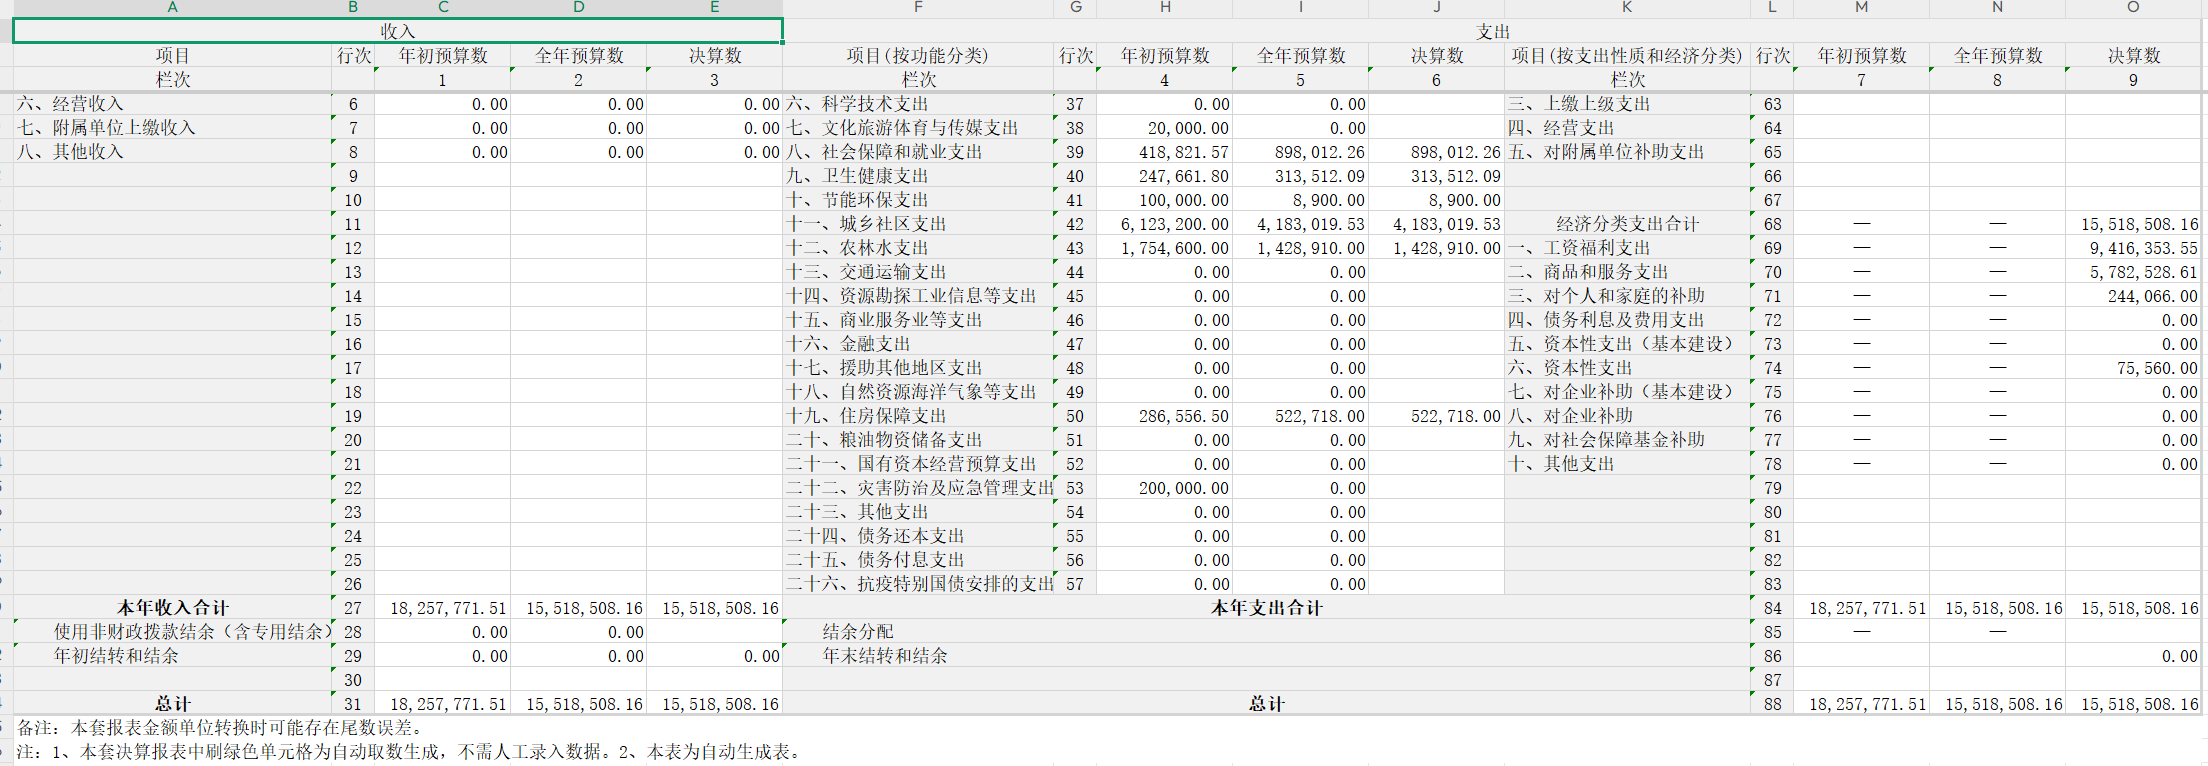Select the 9,416,353.55 cell
2208x766 pixels.
(x=2134, y=248)
